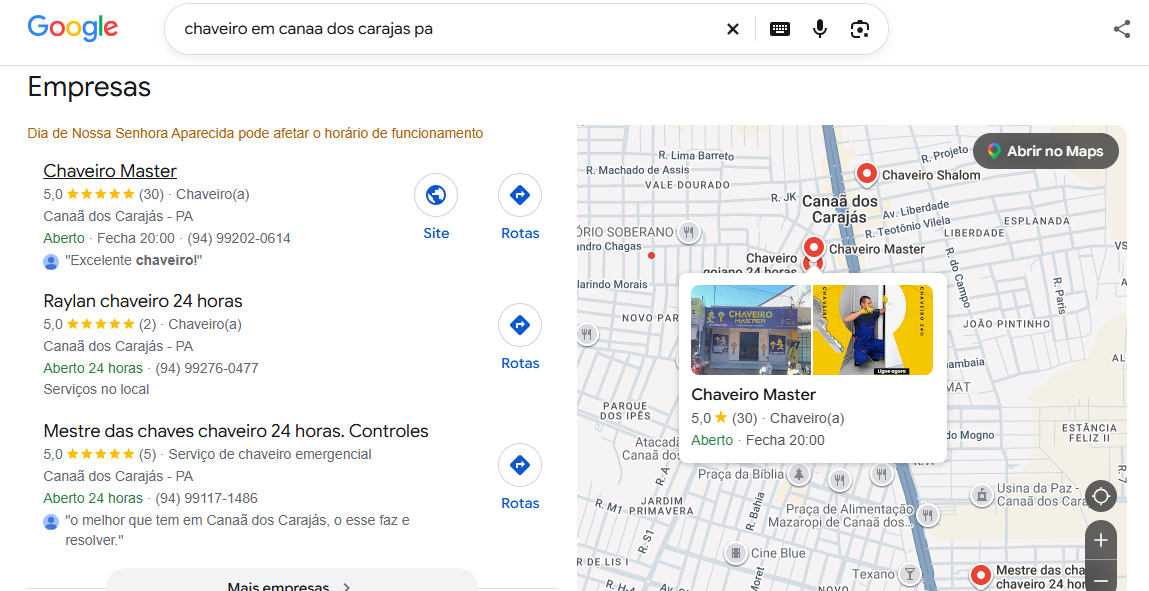
Task: Open the Chaveiro Master storefront photo
Action: (751, 330)
